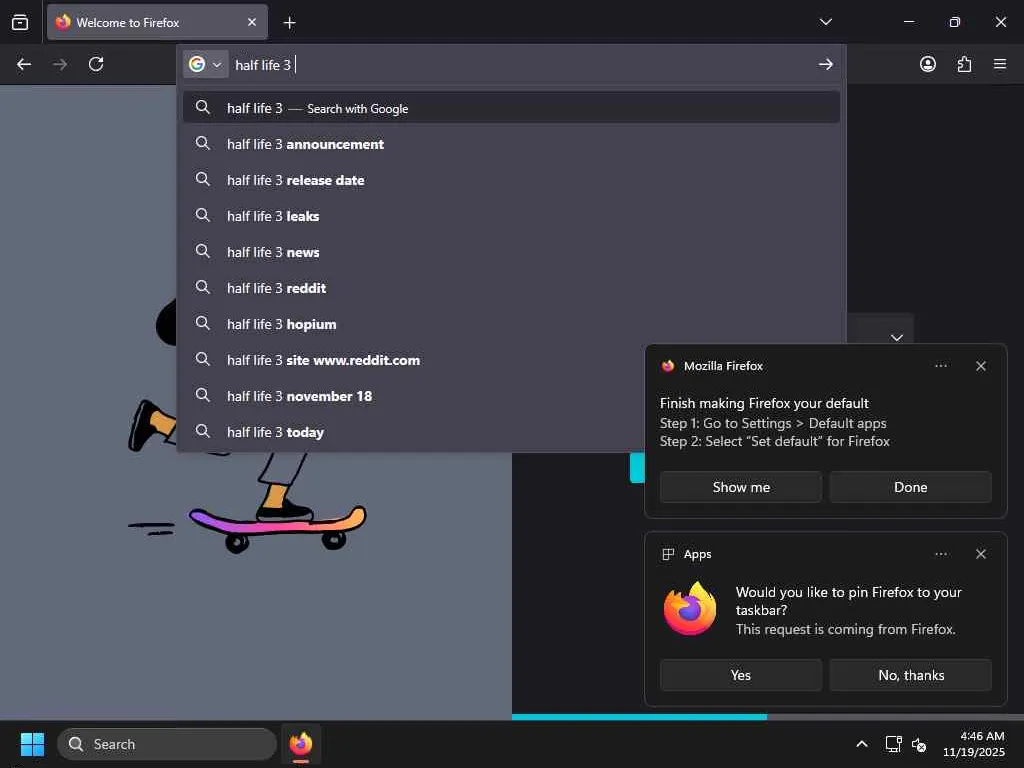The width and height of the screenshot is (1024, 768).
Task: Open the Google search engine selector
Action: pyautogui.click(x=205, y=64)
